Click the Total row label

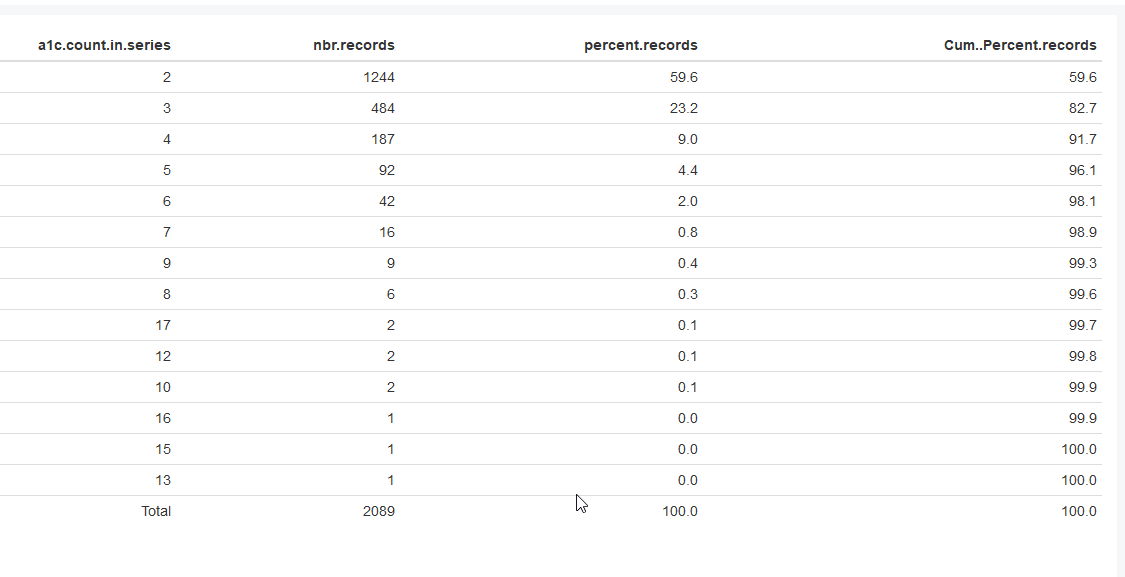pos(156,511)
